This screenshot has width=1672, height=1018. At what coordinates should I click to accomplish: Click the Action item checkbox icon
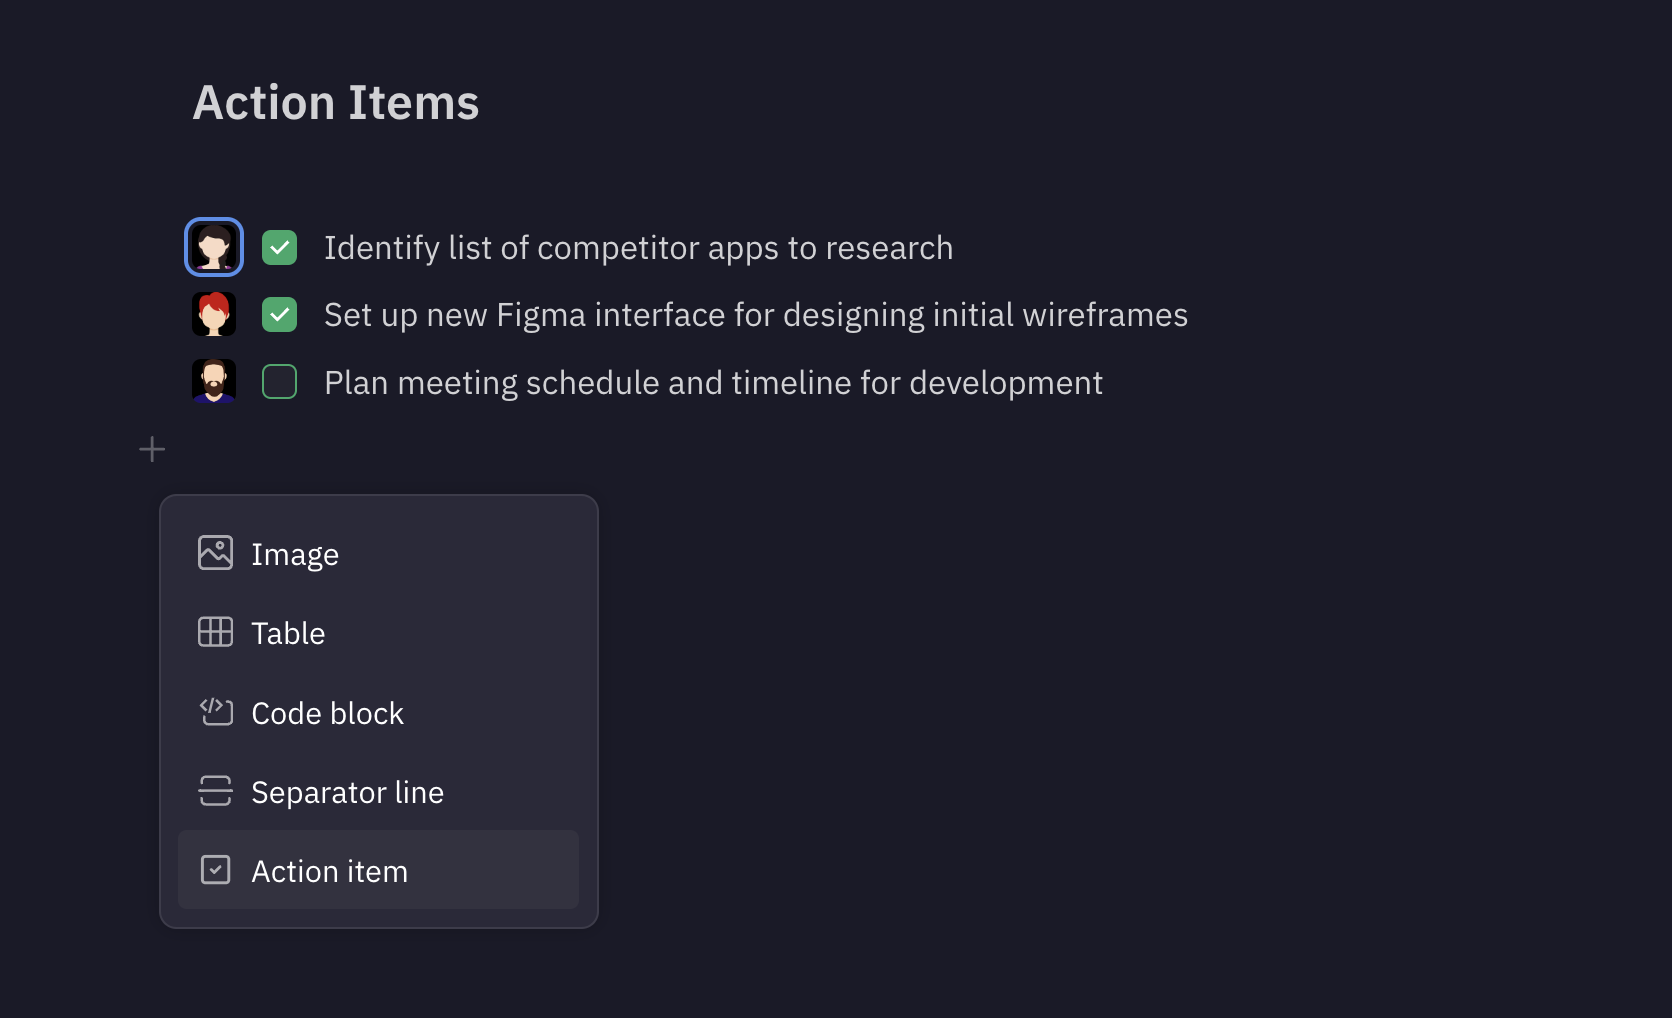point(215,870)
